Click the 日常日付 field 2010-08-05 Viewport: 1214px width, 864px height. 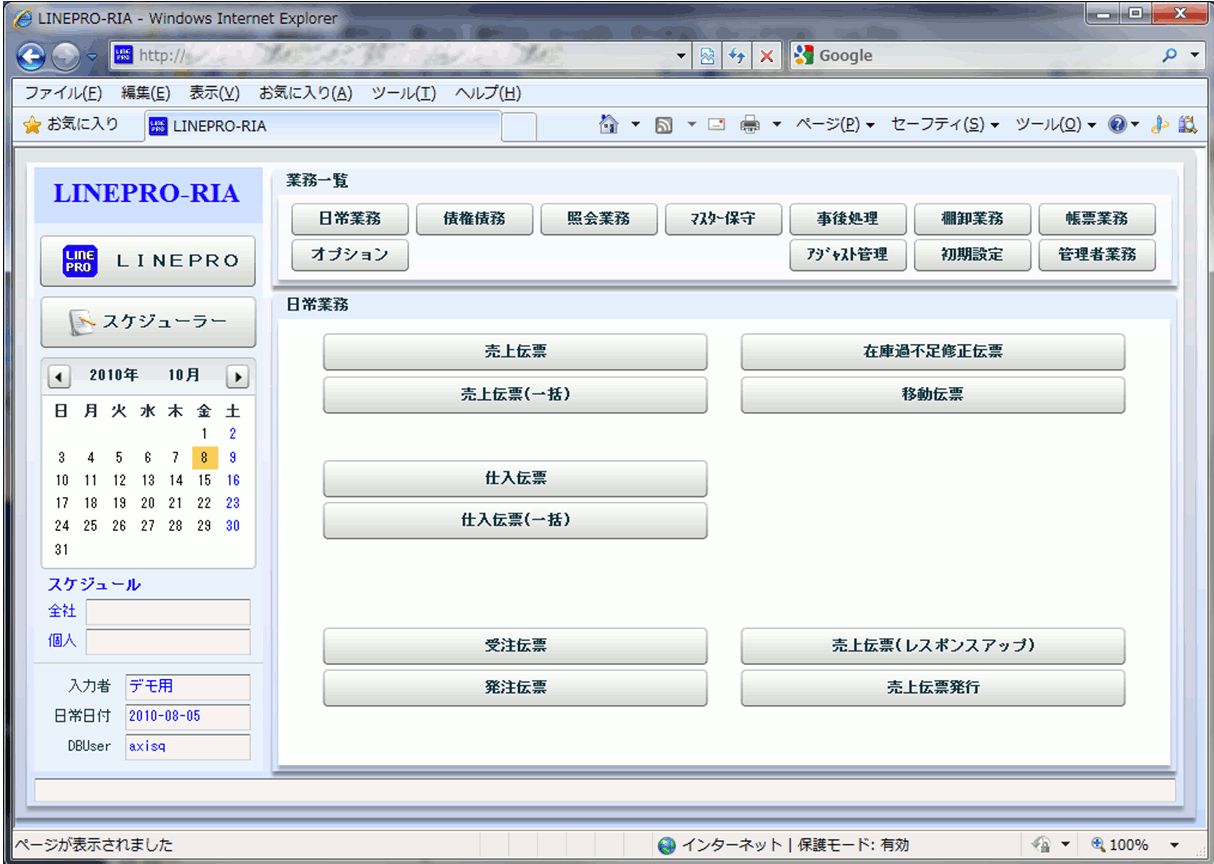pyautogui.click(x=188, y=717)
